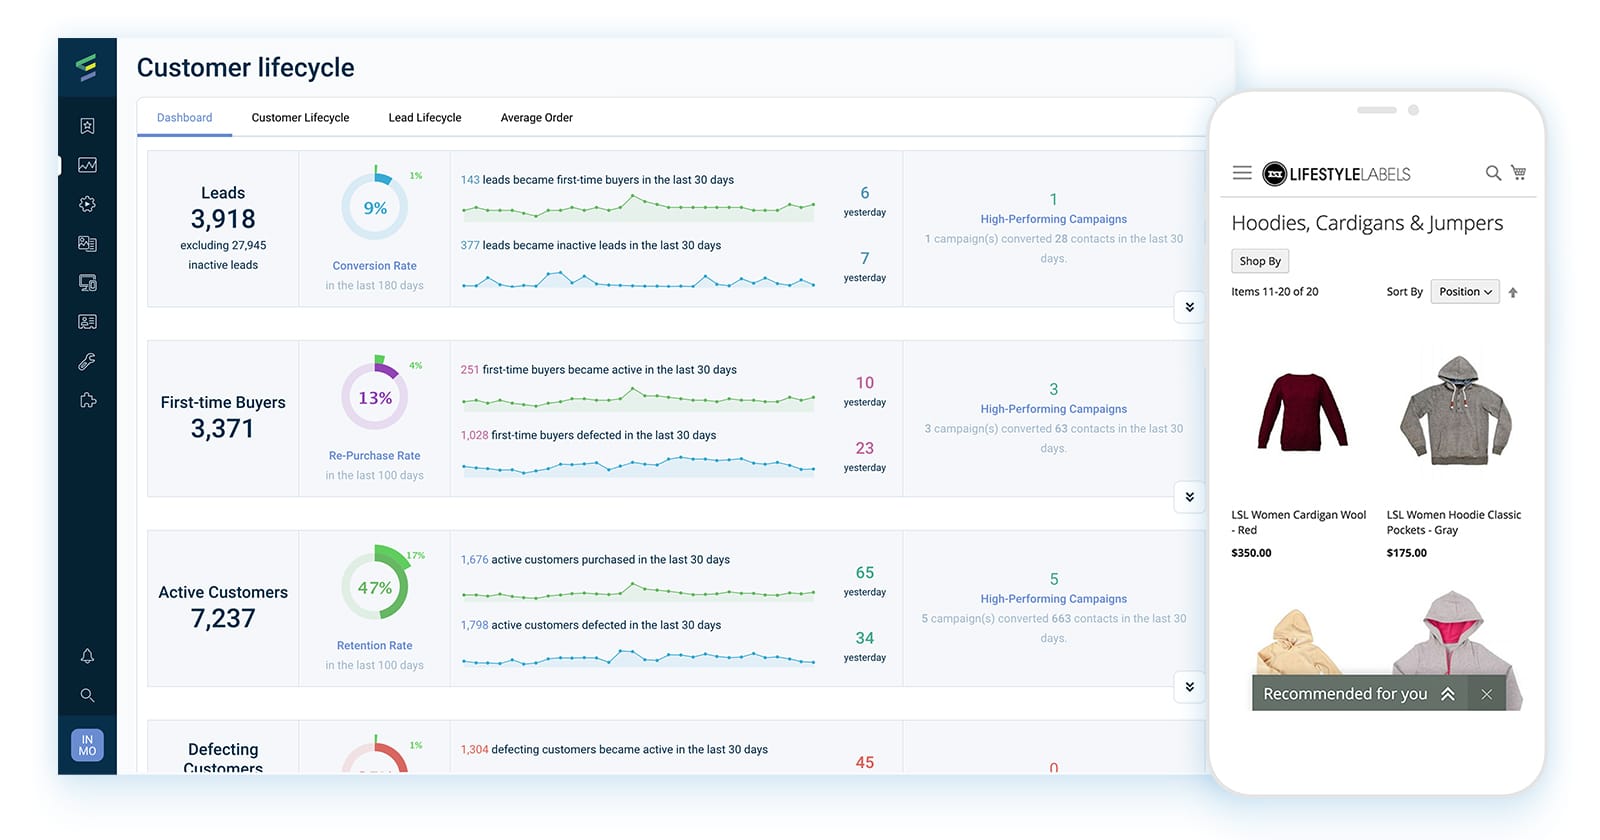Click the 23 yesterday value
1600x840 pixels.
(x=865, y=448)
